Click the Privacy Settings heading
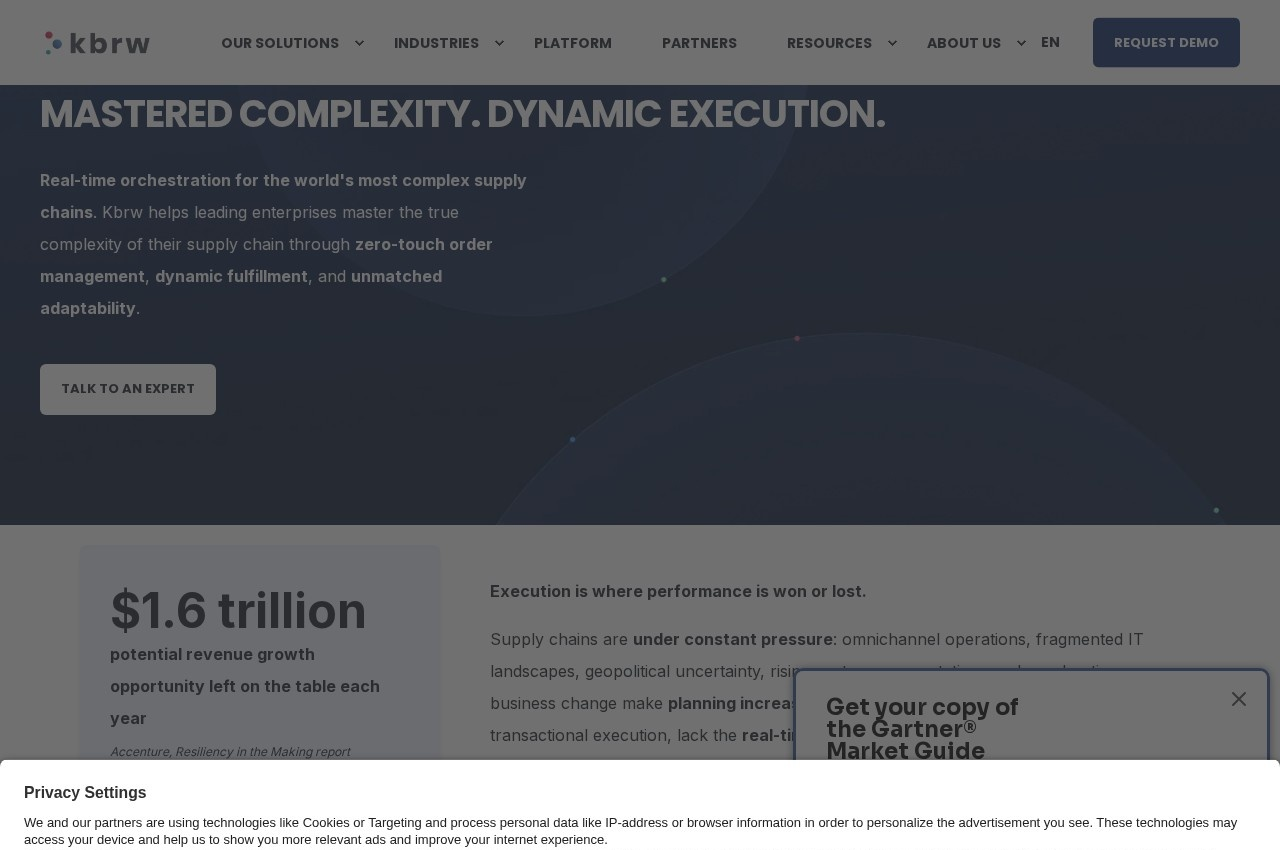The width and height of the screenshot is (1280, 850). 85,793
